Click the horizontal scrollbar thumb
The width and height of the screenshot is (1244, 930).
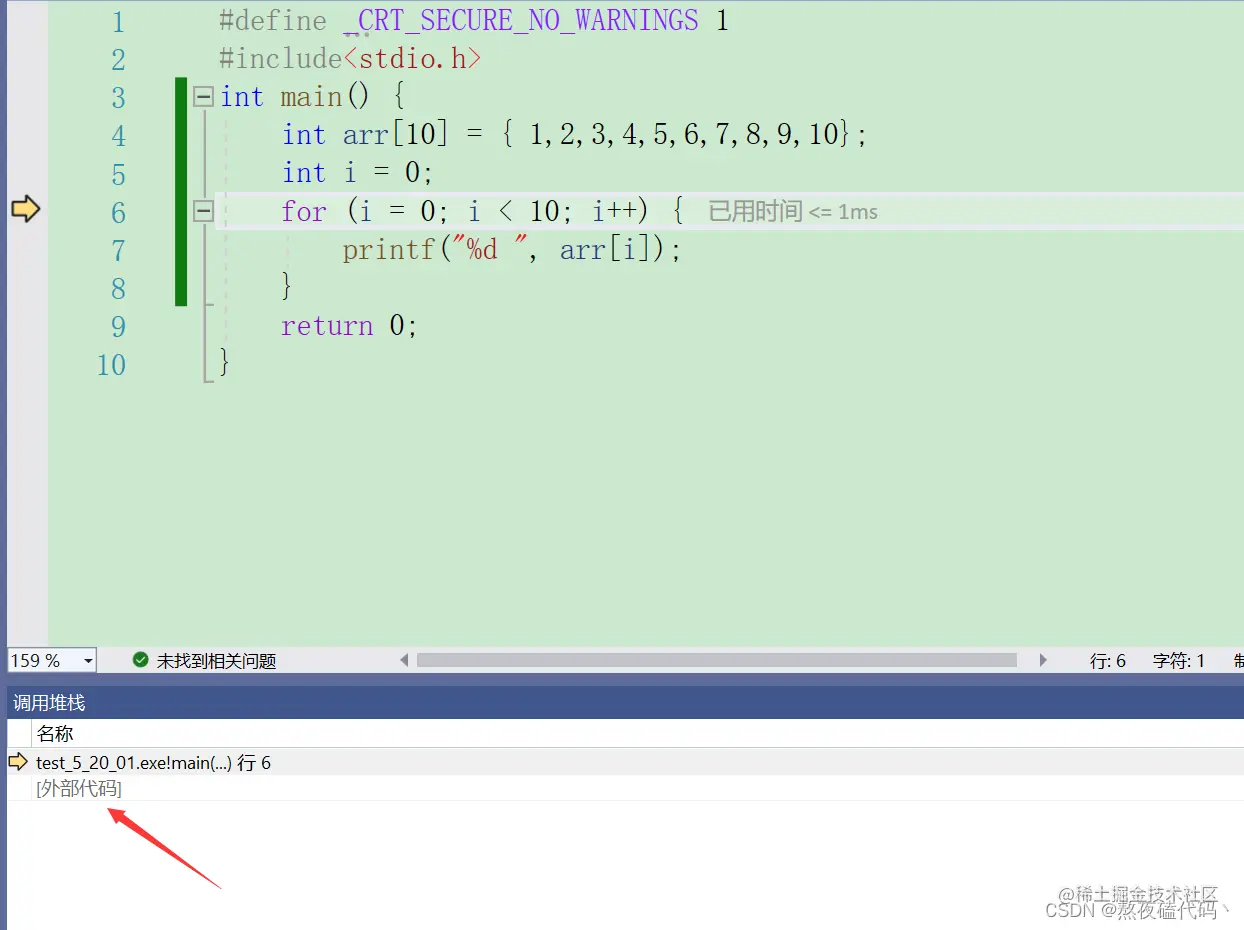tap(716, 660)
